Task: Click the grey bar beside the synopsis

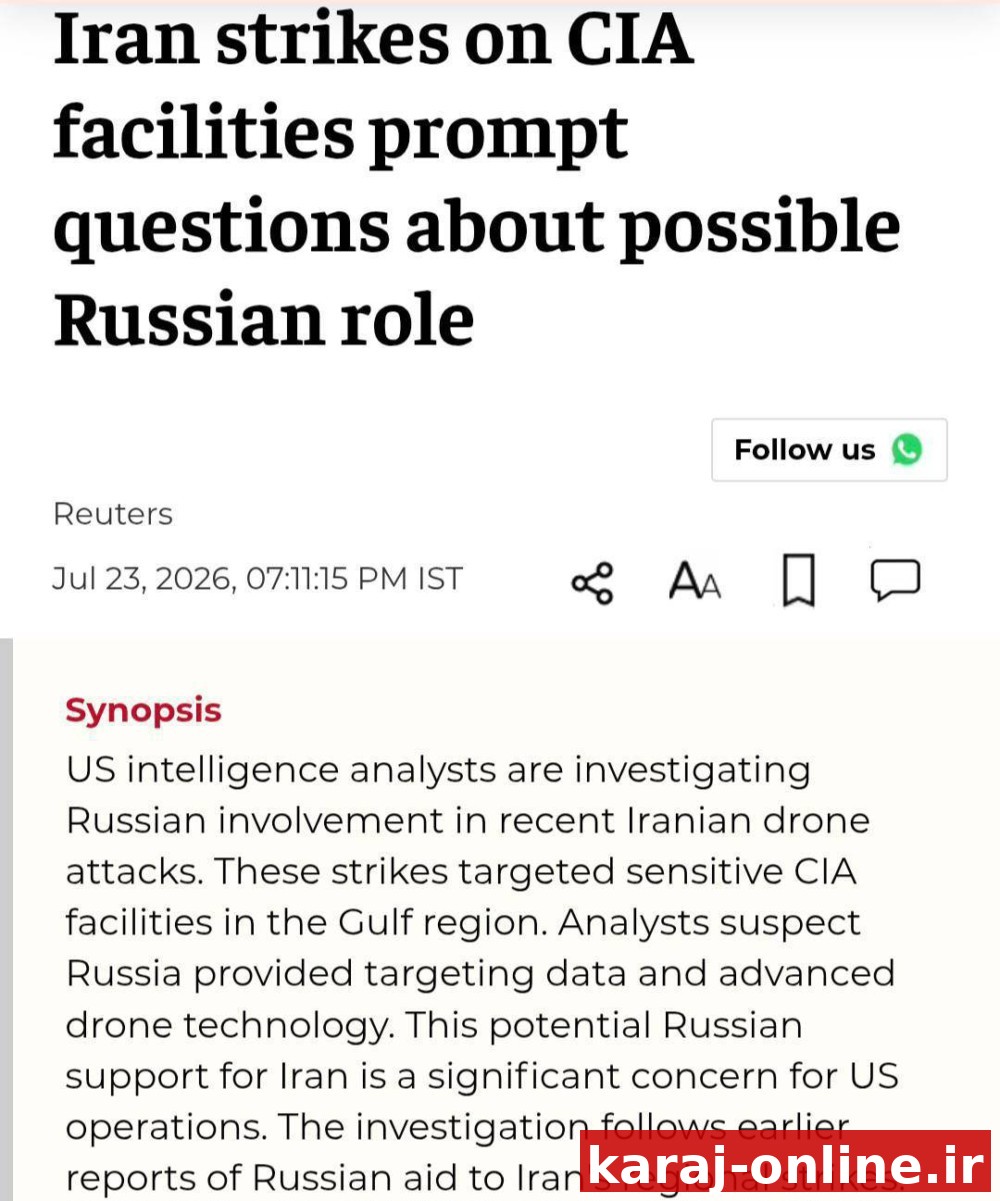Action: point(6,919)
